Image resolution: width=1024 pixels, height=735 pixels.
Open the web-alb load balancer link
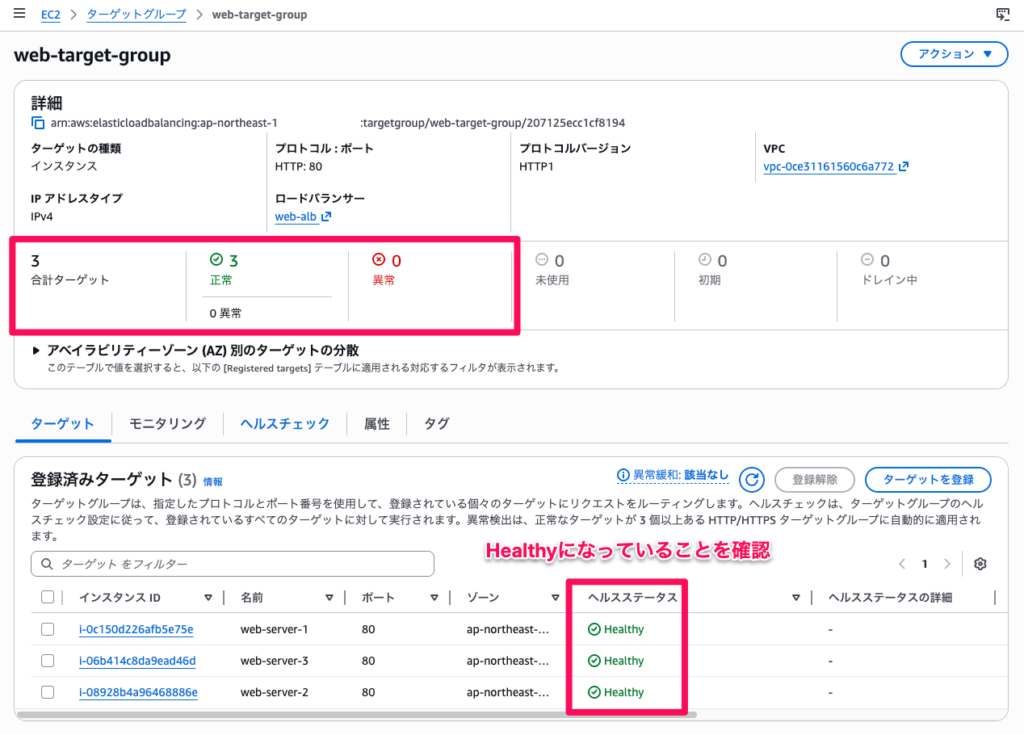296,216
